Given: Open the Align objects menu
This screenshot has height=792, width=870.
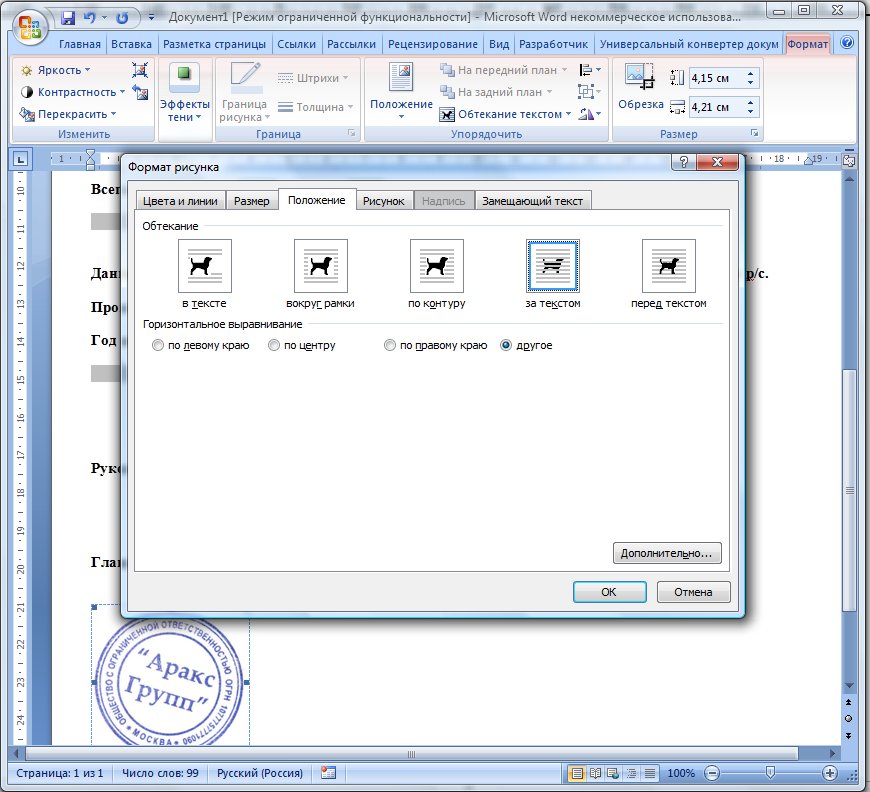Looking at the screenshot, I should pos(589,70).
